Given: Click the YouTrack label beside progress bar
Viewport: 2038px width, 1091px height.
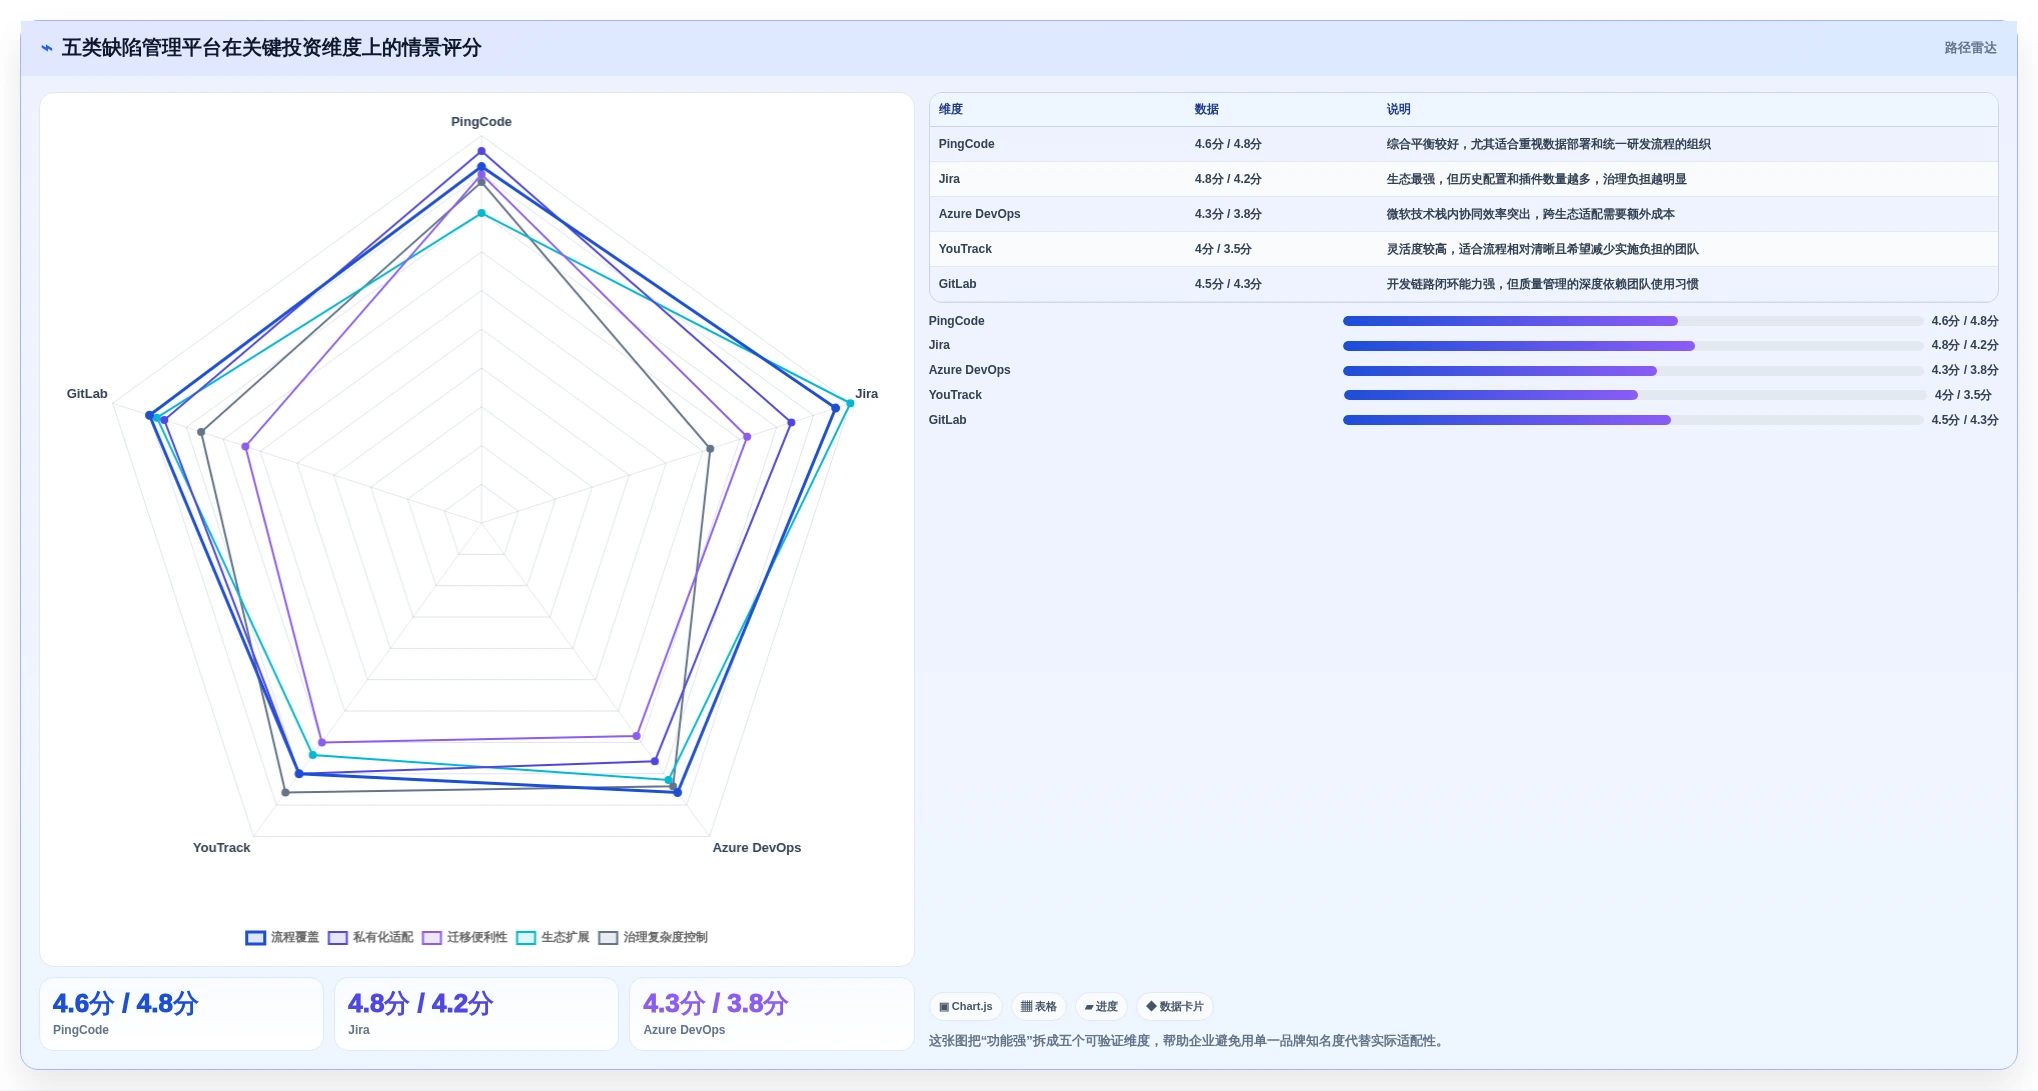Looking at the screenshot, I should click(x=955, y=396).
